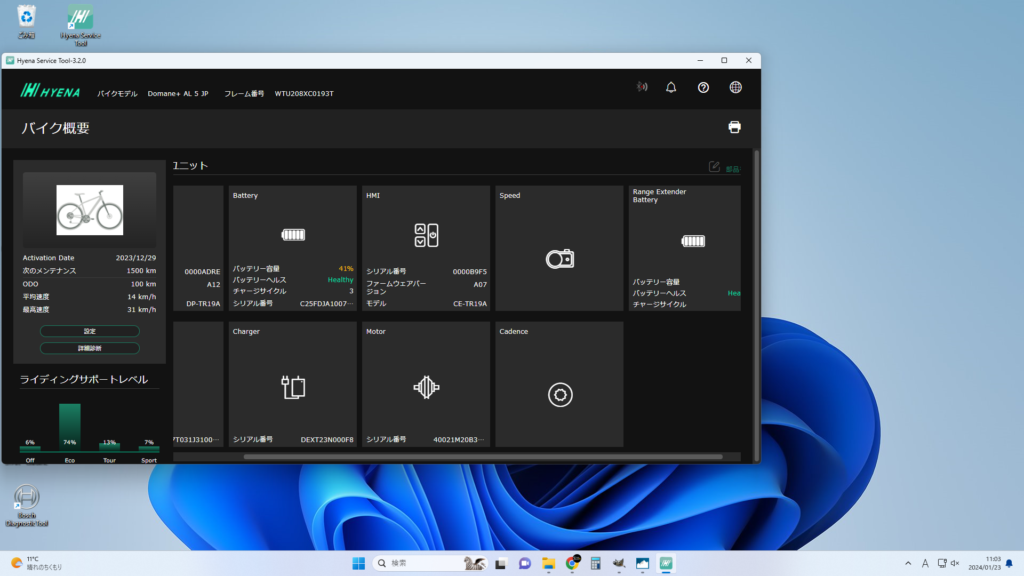Click the wireless connection status icon
The height and width of the screenshot is (576, 1024).
click(642, 88)
